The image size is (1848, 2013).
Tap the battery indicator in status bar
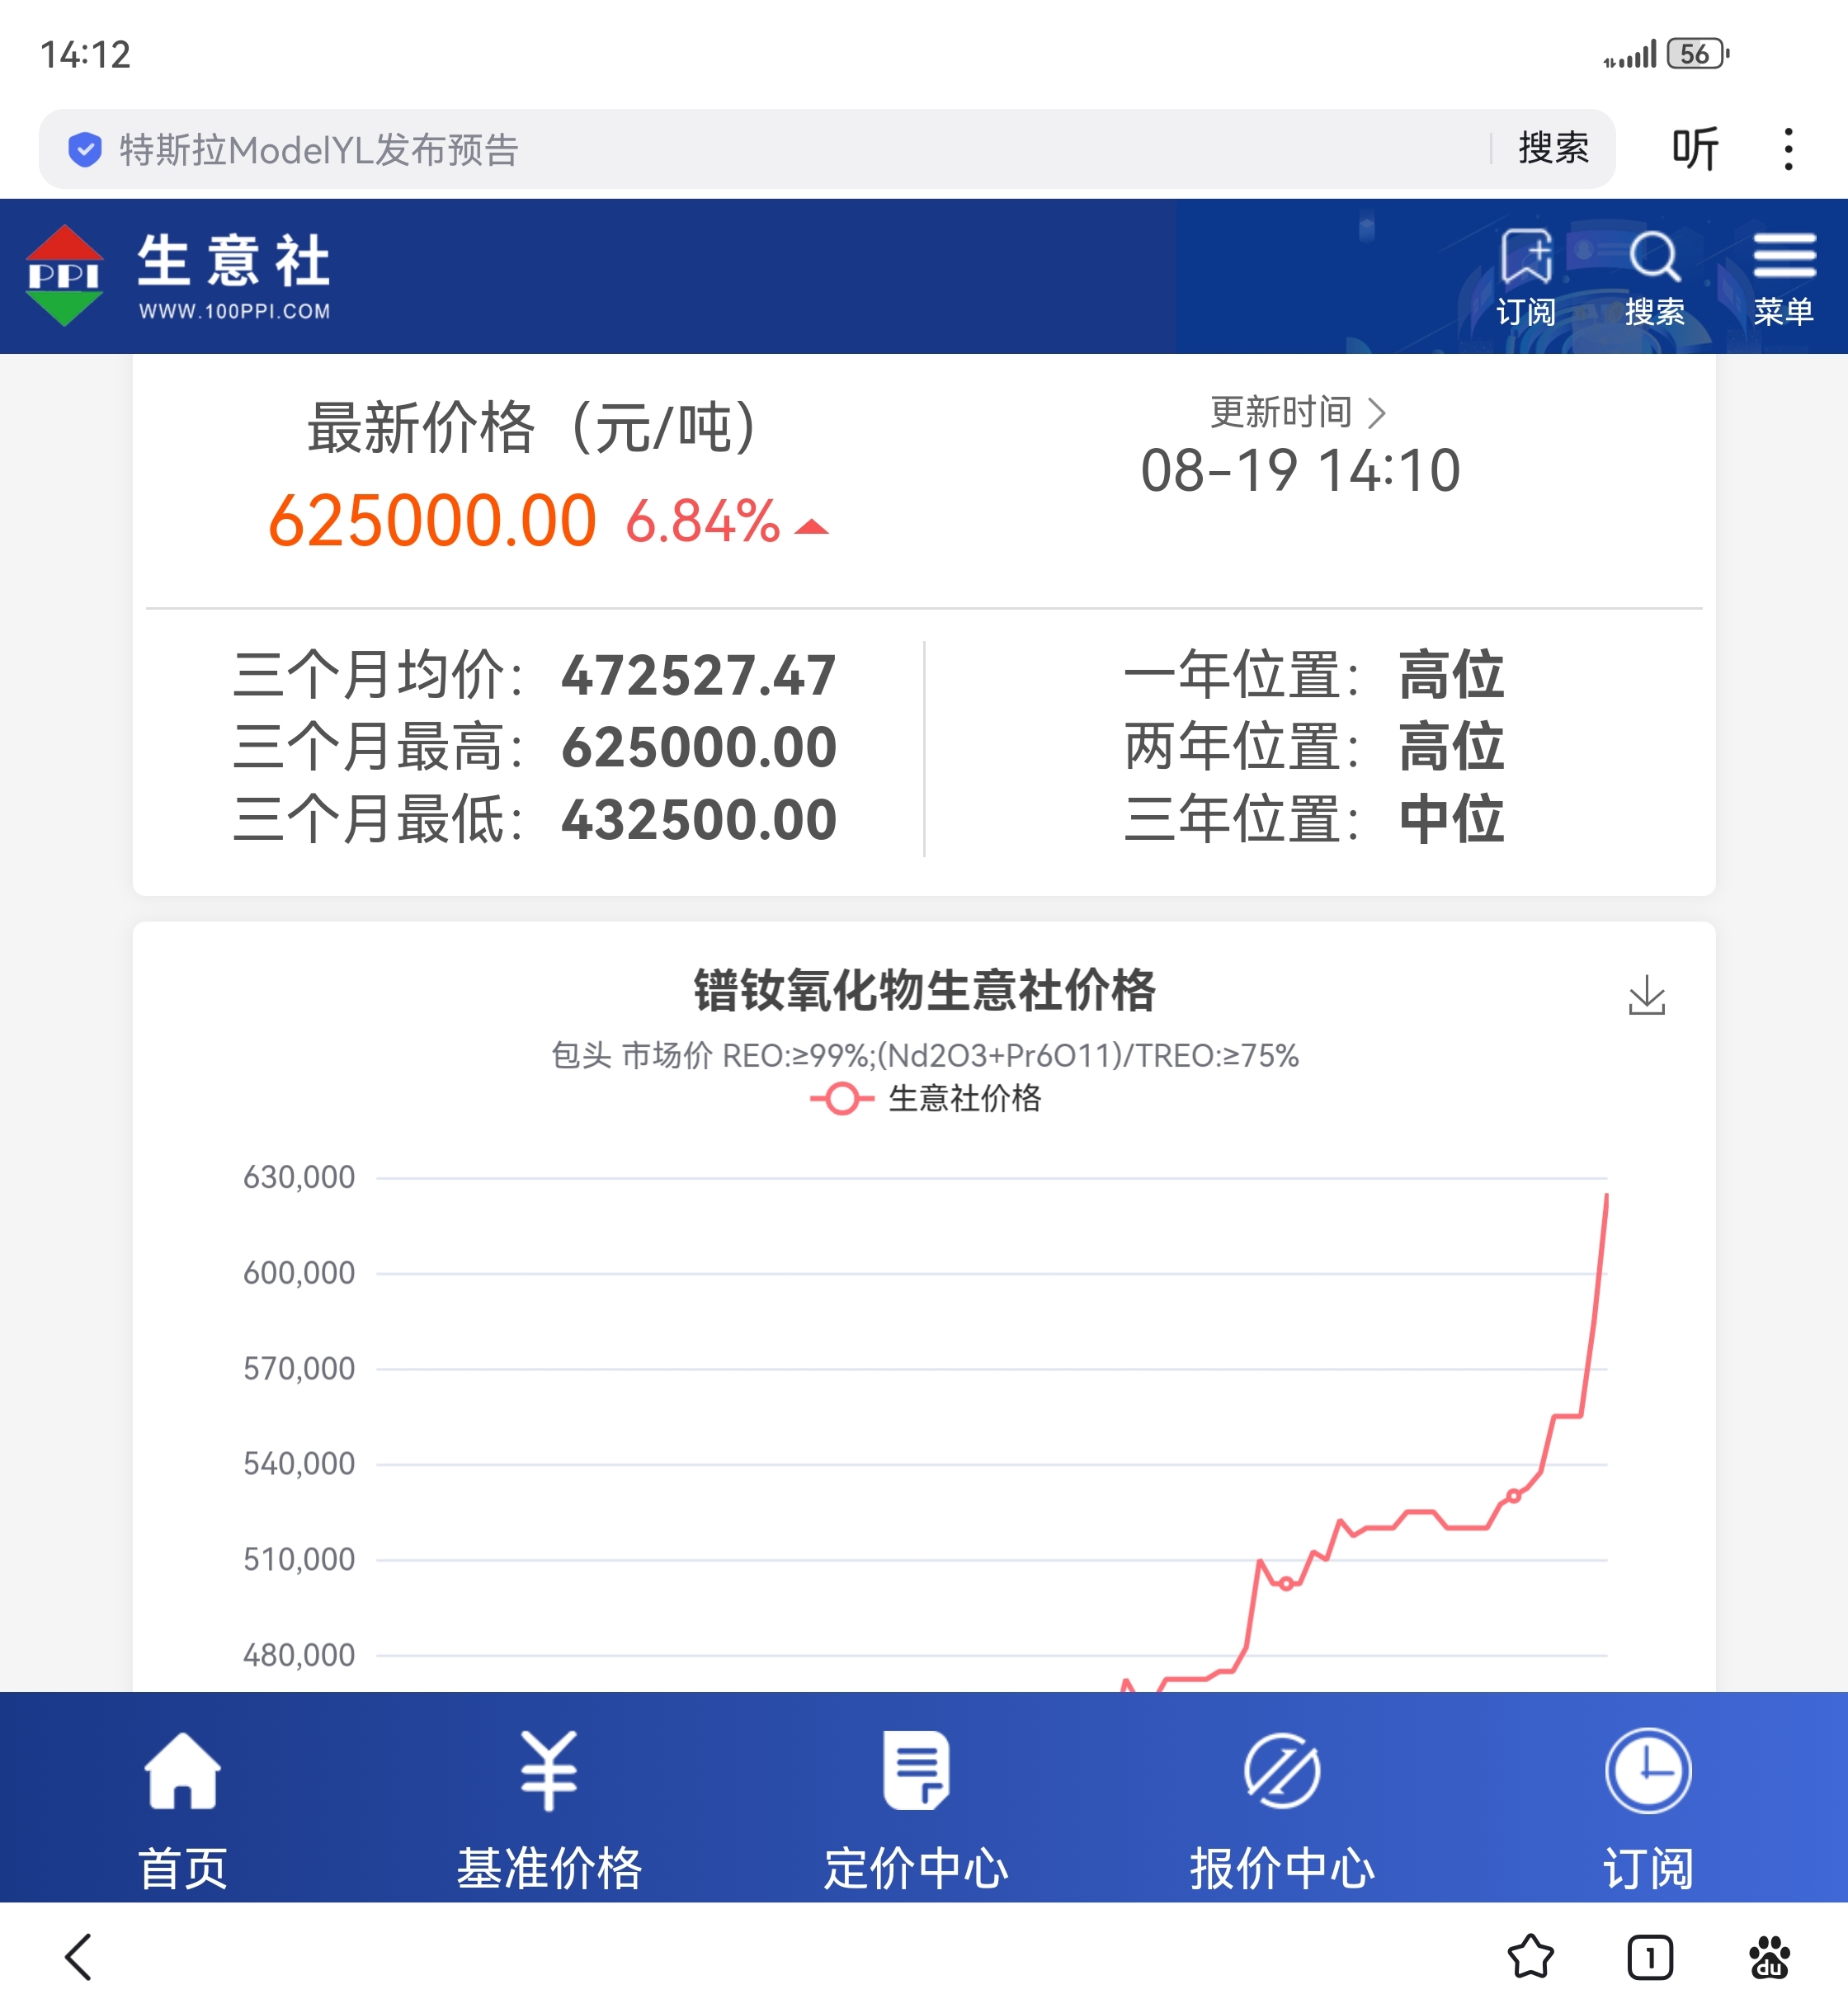click(1698, 54)
